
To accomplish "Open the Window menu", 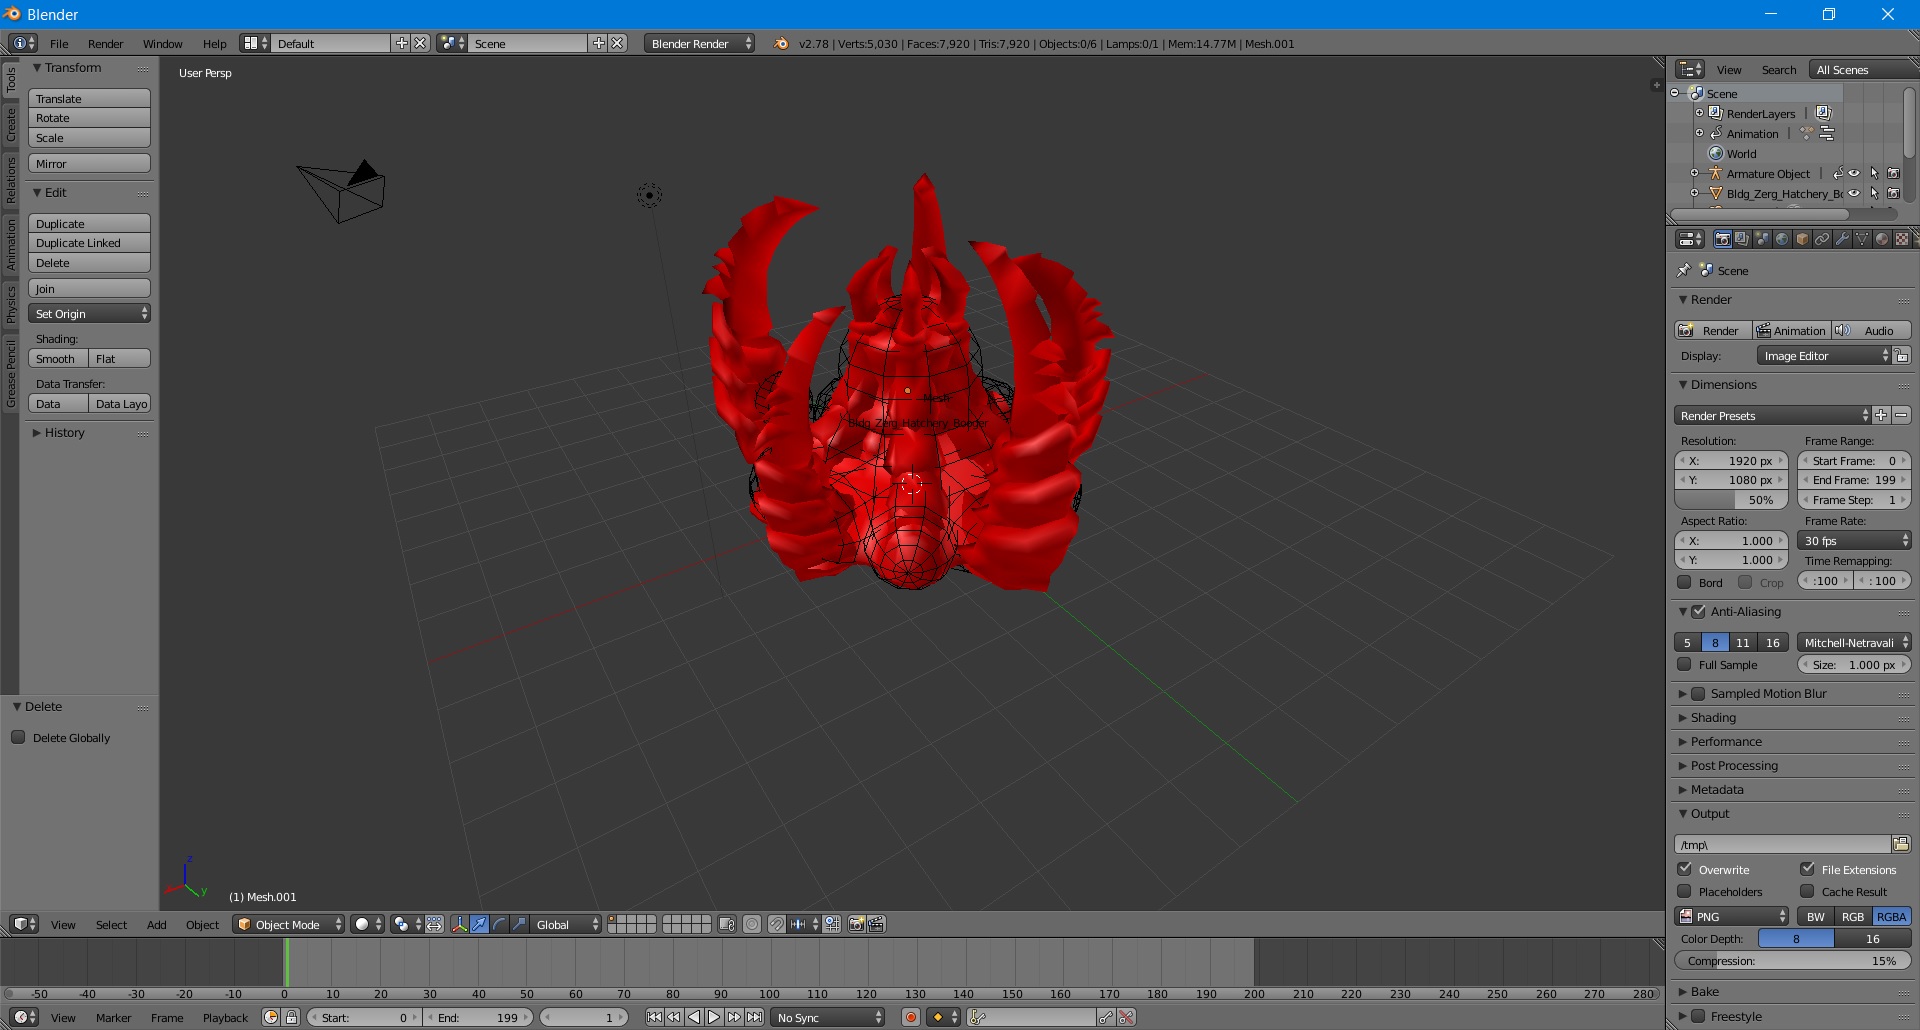I will tap(162, 43).
